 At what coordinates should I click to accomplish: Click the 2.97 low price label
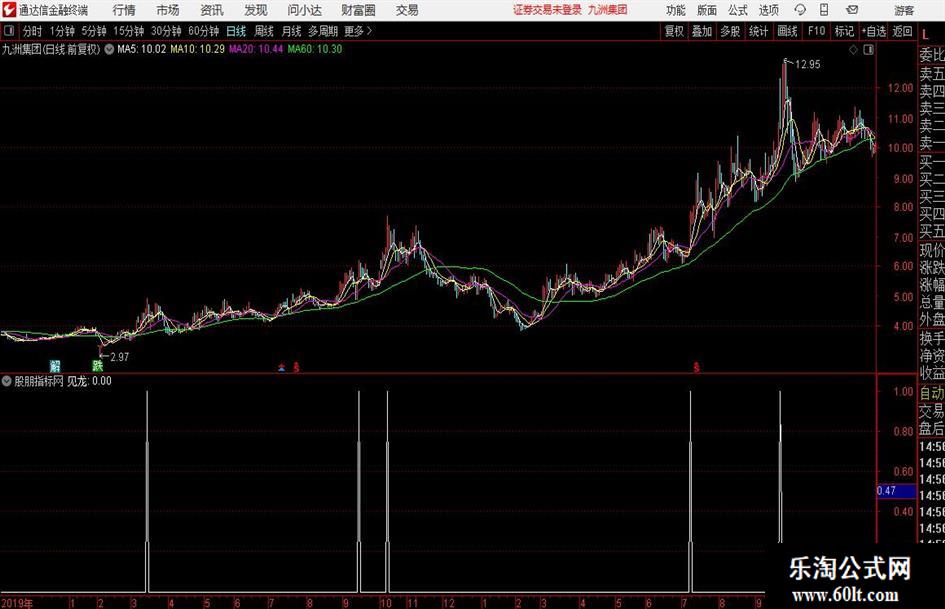[120, 357]
